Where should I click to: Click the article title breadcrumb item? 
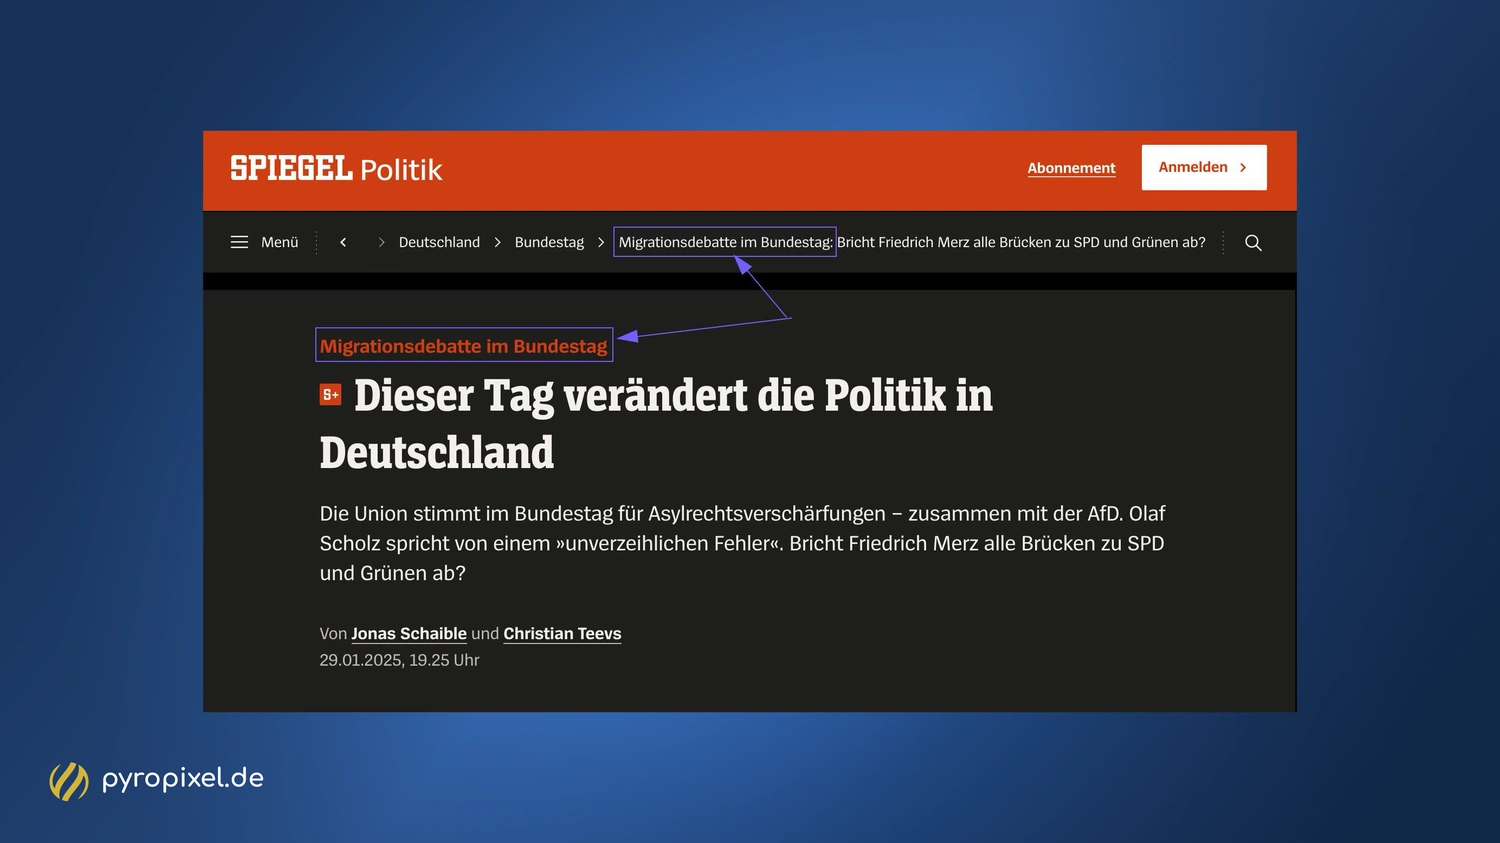click(x=912, y=242)
